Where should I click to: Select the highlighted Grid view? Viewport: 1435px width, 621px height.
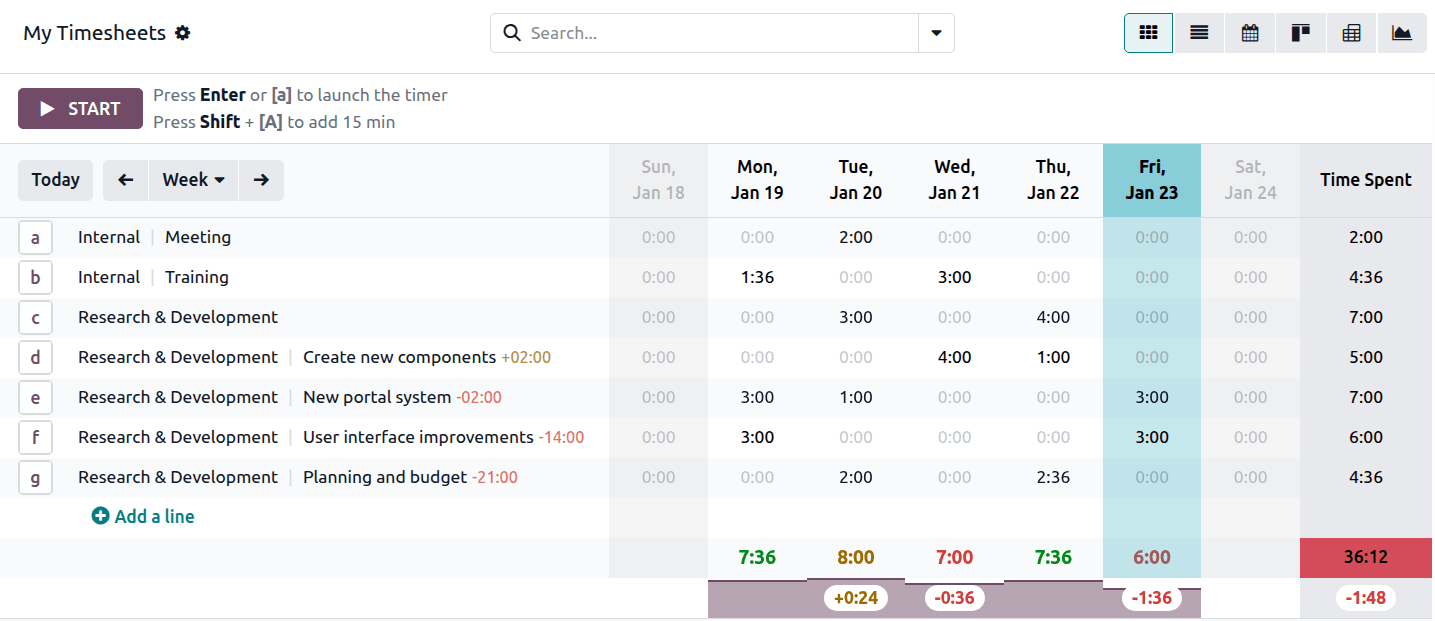click(x=1148, y=32)
